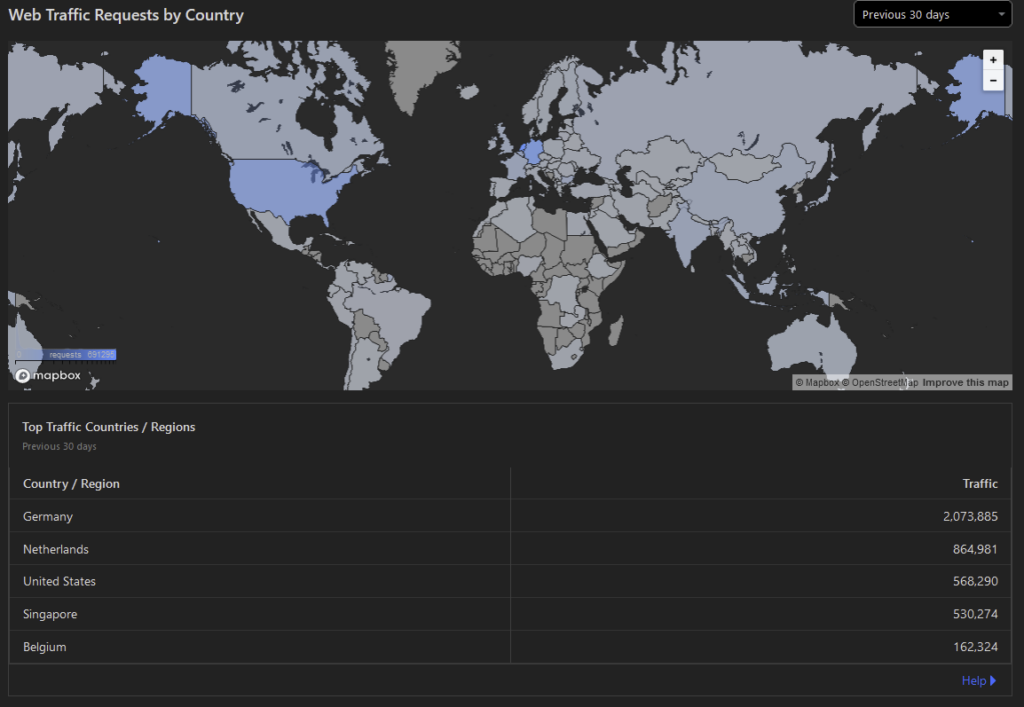
Task: Click traffic value 864,981
Action: tap(975, 549)
